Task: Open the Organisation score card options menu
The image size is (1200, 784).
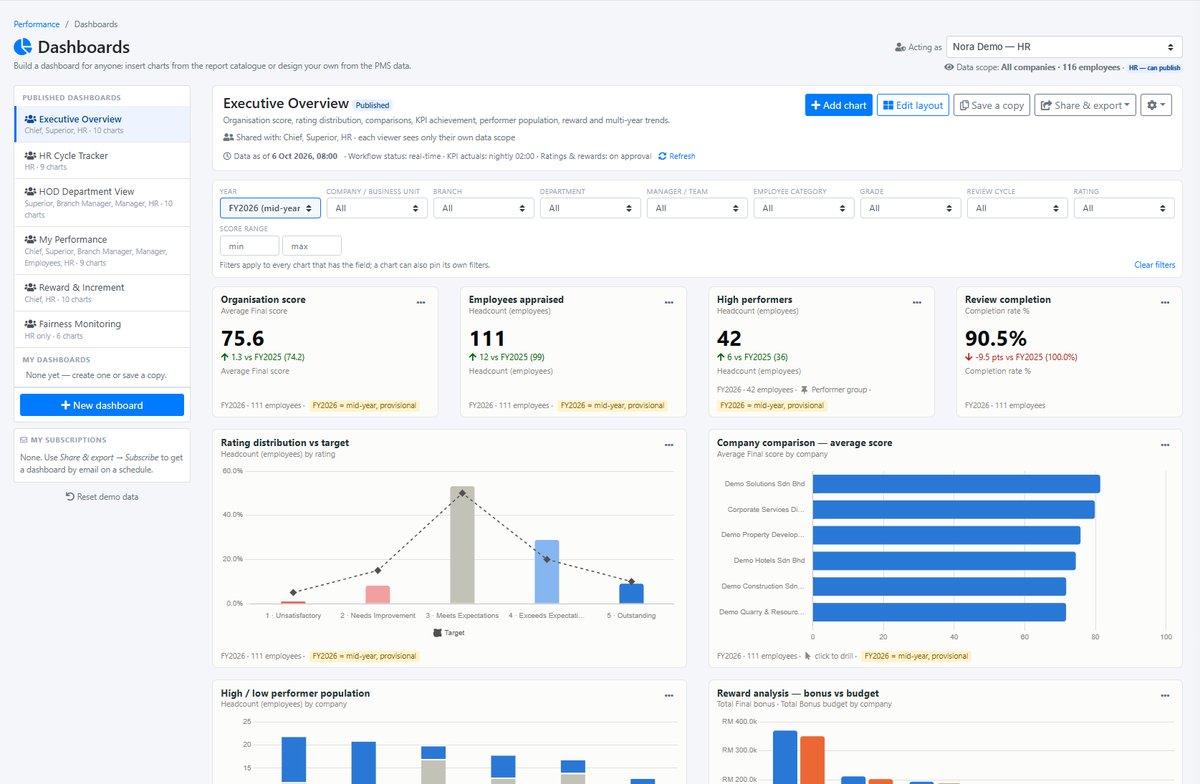Action: pos(420,302)
